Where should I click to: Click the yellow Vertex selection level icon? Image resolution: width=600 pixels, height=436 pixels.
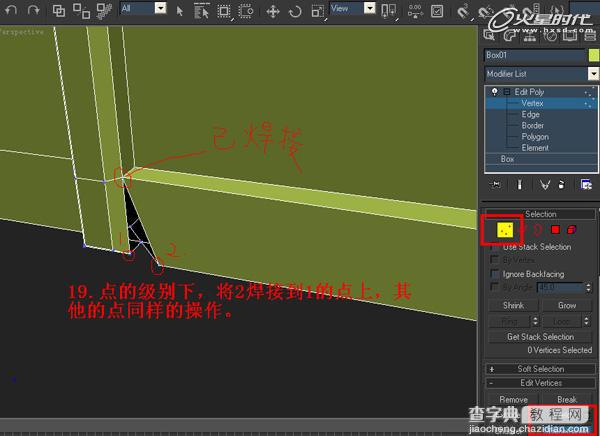pos(505,230)
